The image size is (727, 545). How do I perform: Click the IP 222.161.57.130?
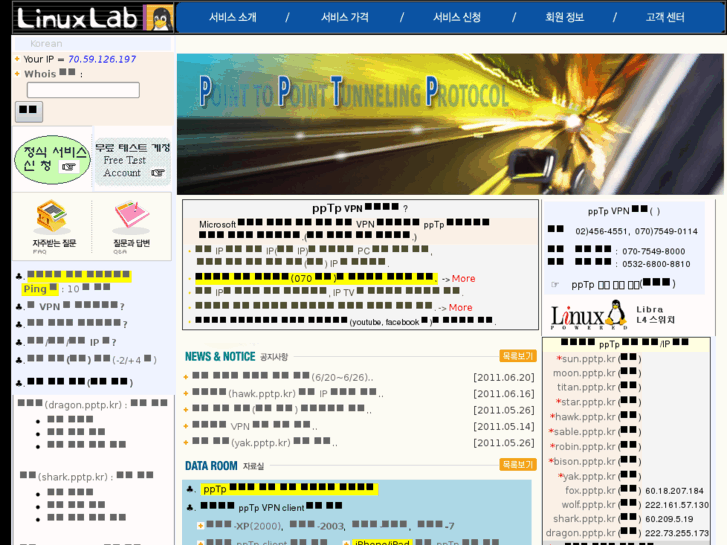pos(677,505)
